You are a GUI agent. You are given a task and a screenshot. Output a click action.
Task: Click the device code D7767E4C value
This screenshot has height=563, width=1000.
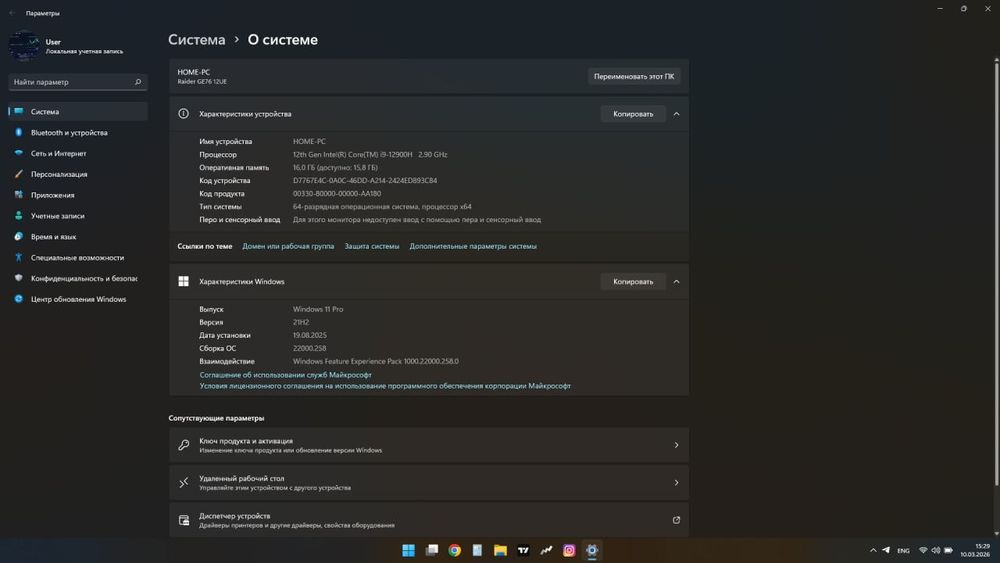(x=365, y=180)
